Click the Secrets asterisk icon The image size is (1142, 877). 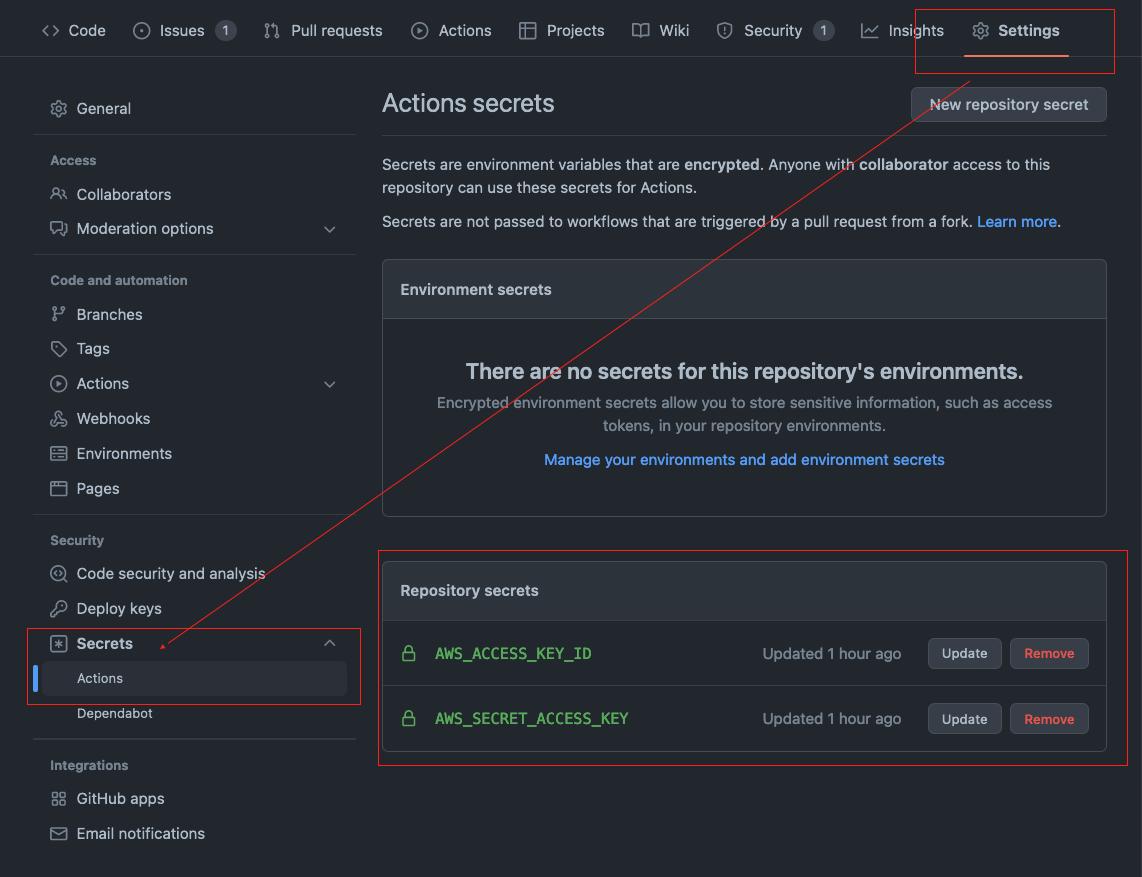[x=58, y=644]
